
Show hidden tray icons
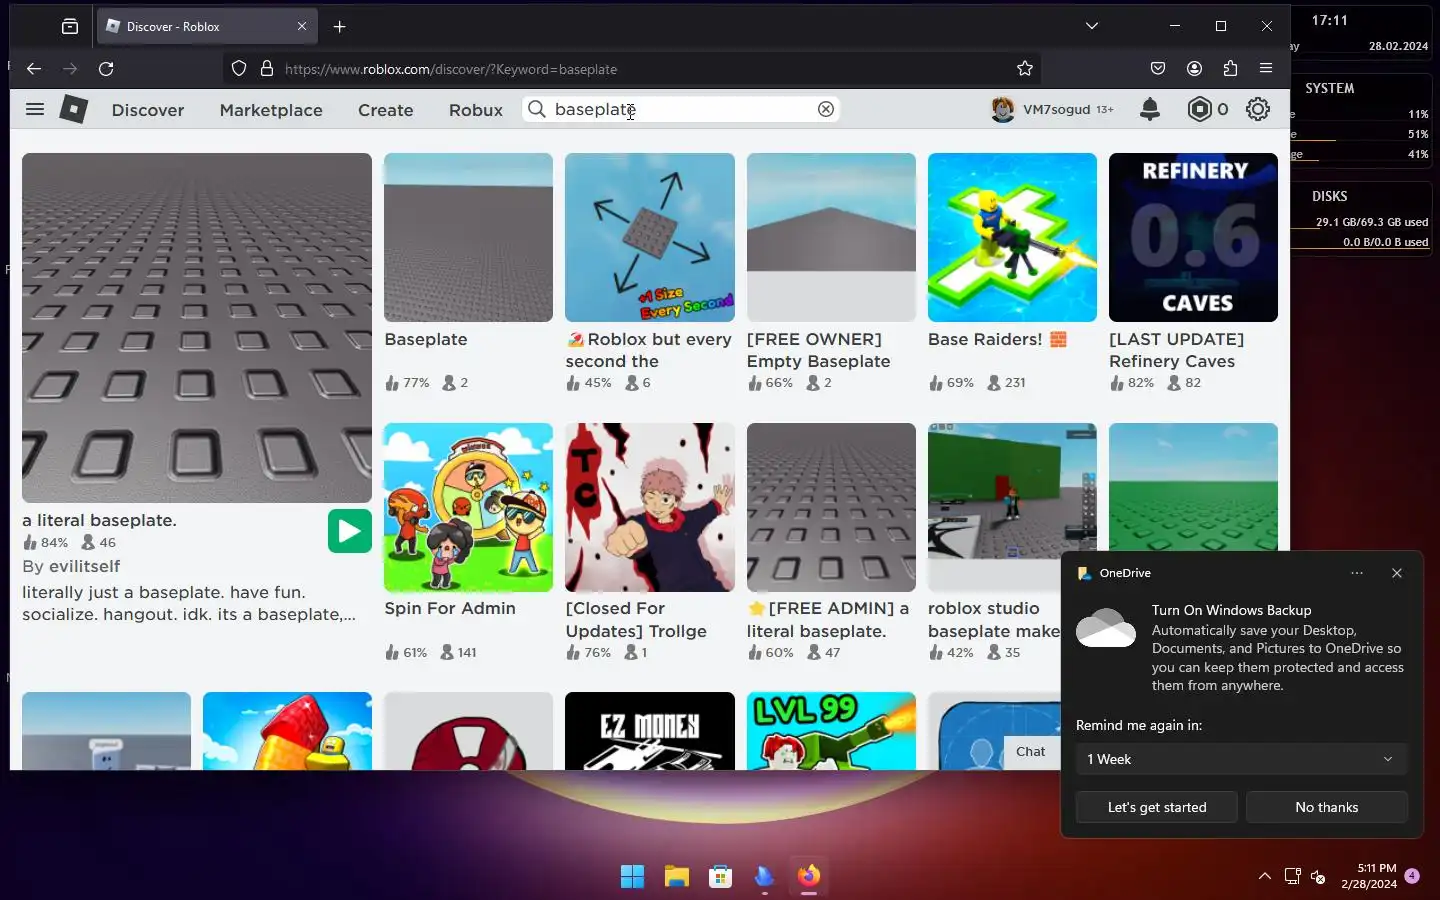(1265, 876)
